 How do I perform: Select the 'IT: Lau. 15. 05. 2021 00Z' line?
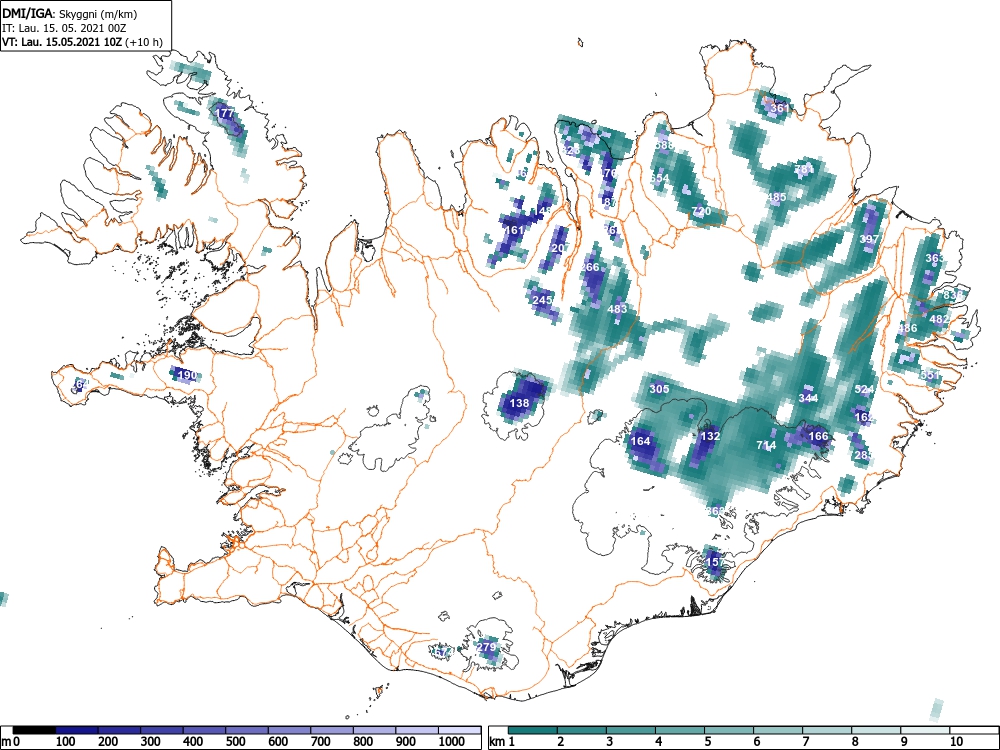tap(64, 29)
